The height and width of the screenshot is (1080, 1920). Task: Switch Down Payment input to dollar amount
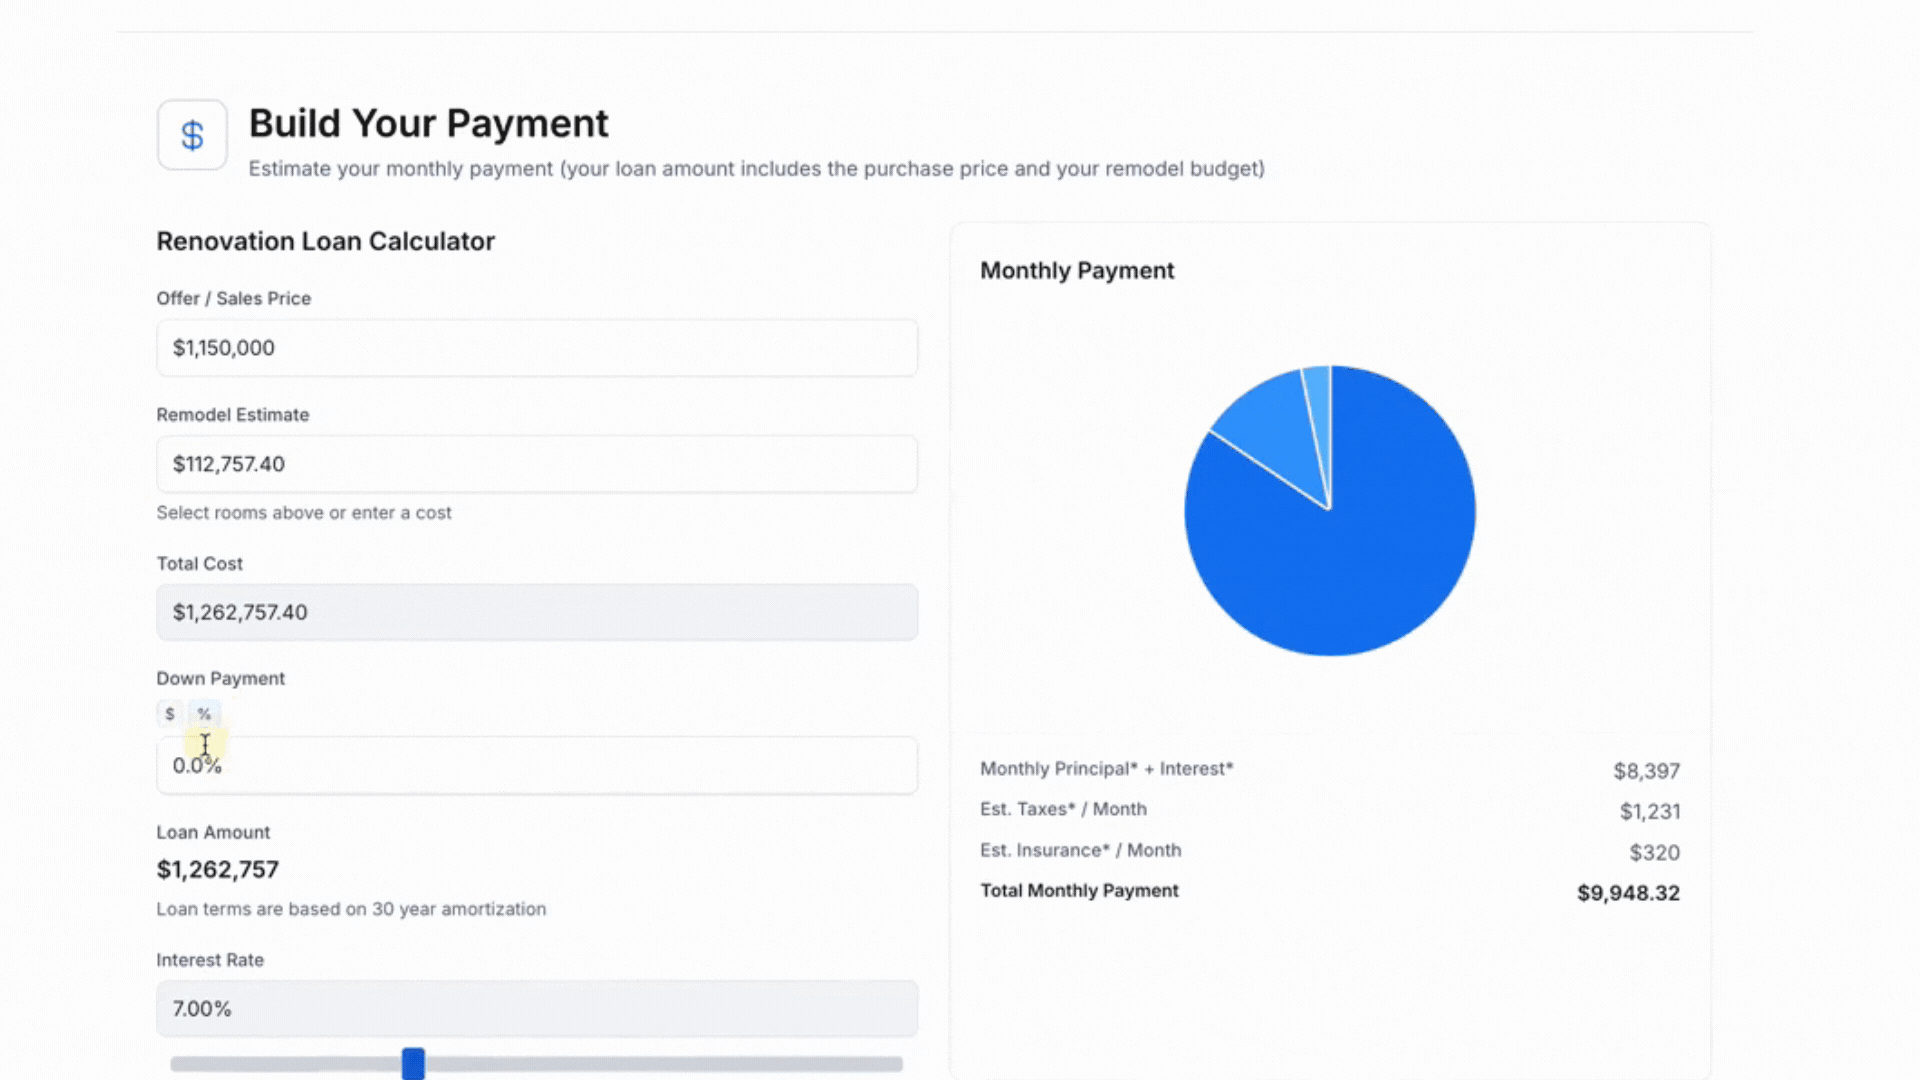pyautogui.click(x=170, y=713)
